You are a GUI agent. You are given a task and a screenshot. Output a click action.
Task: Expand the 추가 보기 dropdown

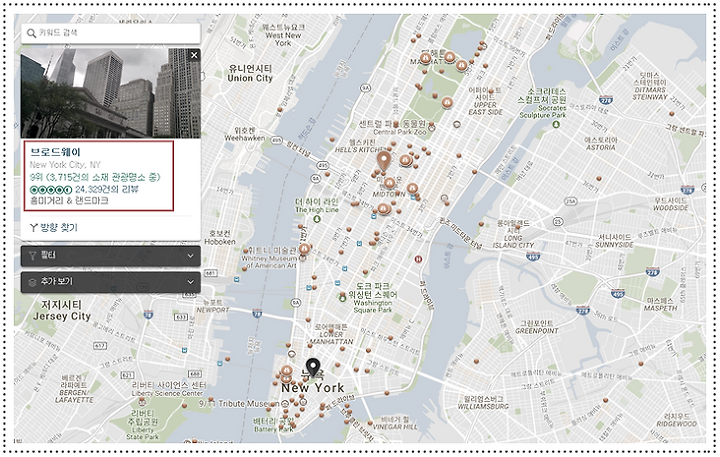click(x=111, y=282)
